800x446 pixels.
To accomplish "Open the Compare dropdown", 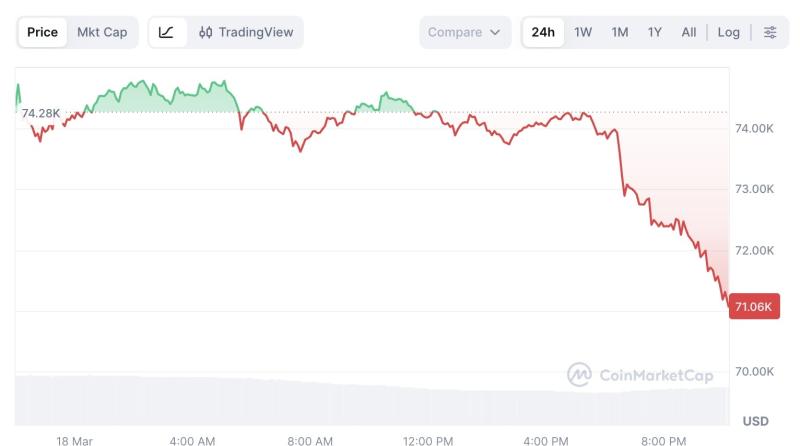I will click(465, 32).
